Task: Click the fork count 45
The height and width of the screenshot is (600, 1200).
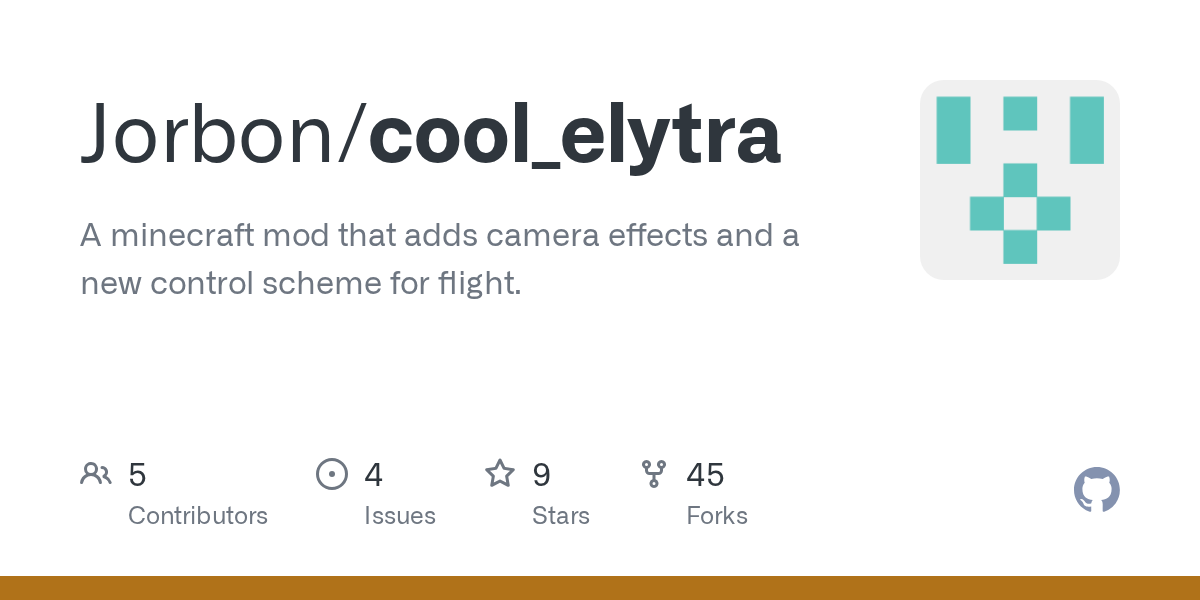Action: pos(705,475)
